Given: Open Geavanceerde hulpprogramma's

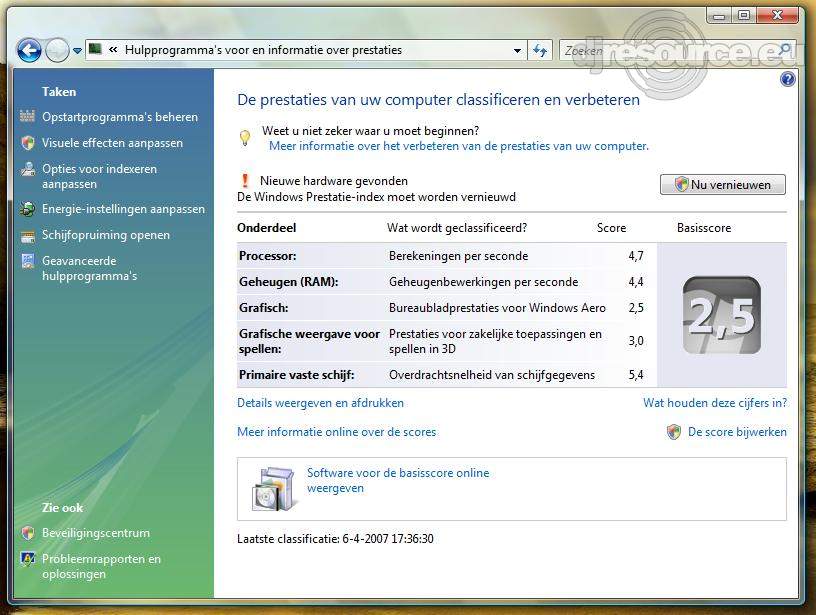Looking at the screenshot, I should tap(90, 268).
